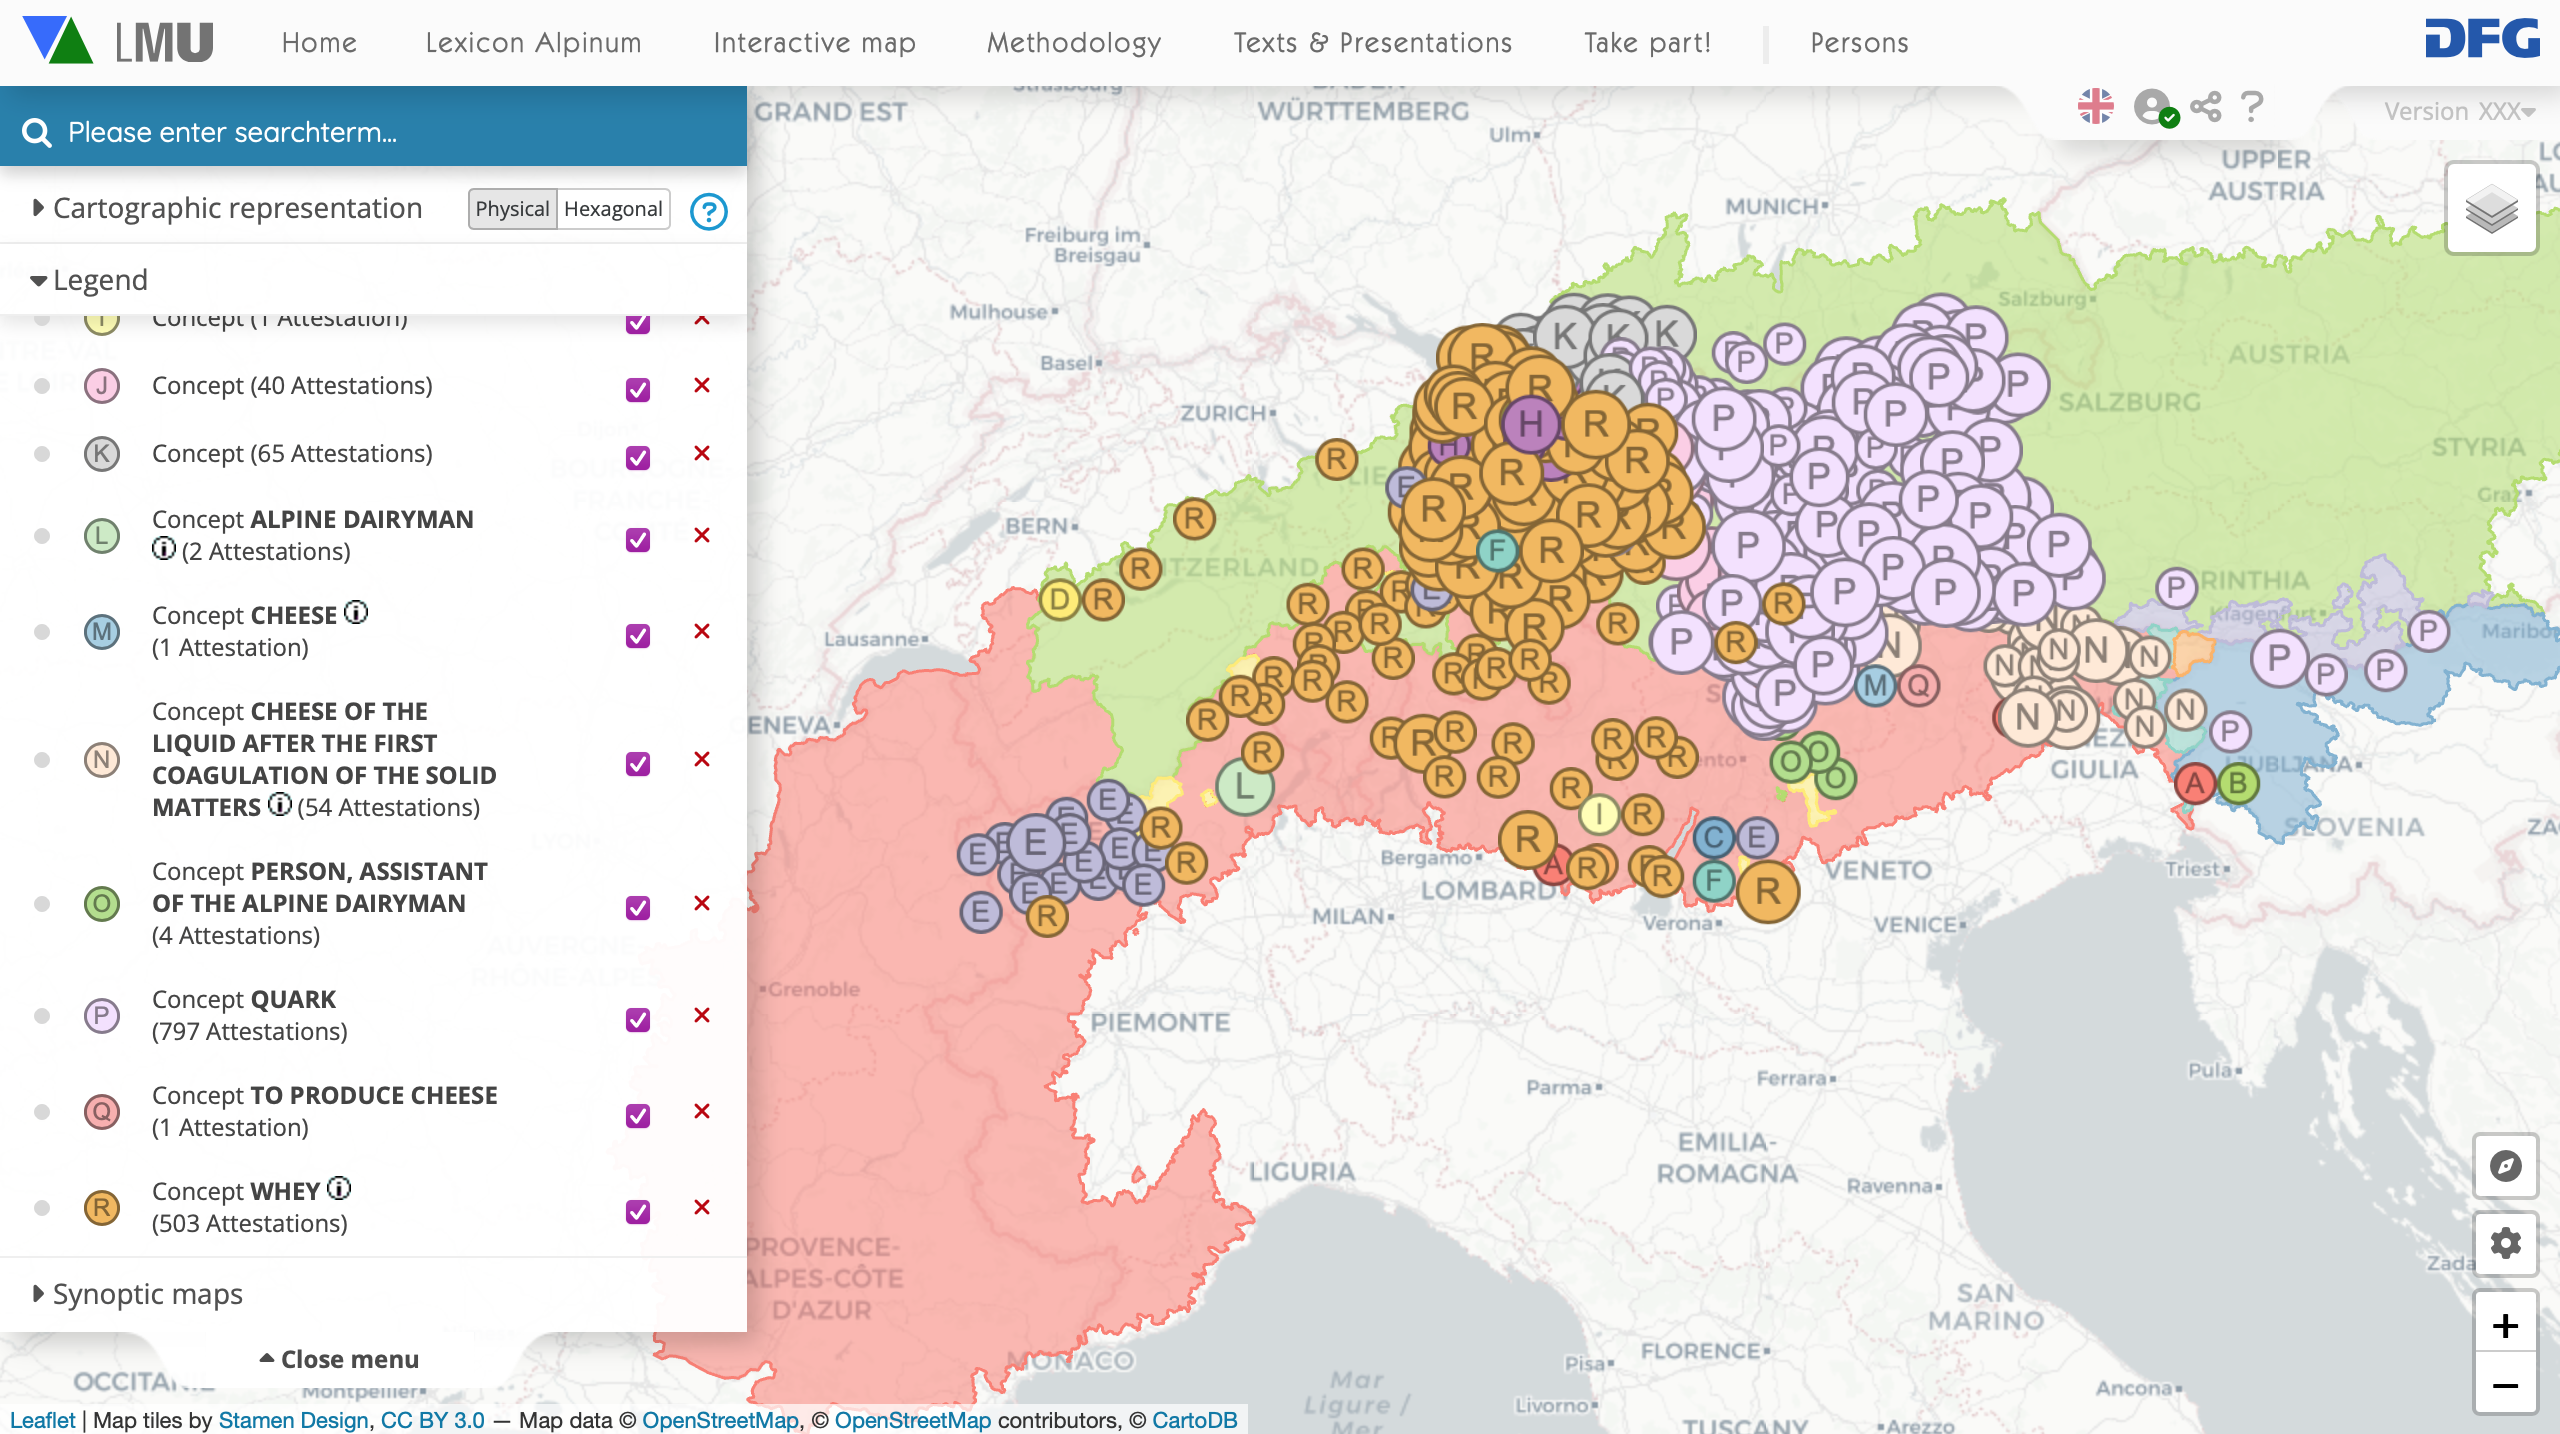Click info icon beside Concept CHEESE

(356, 612)
